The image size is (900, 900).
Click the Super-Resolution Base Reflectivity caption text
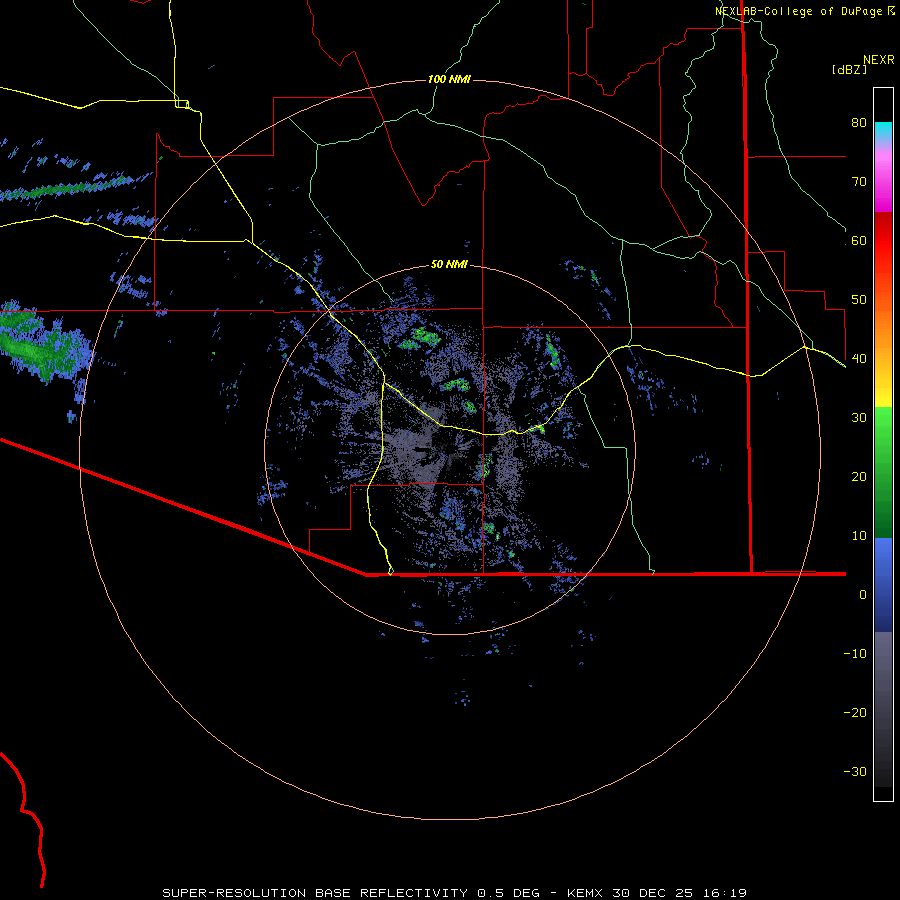pyautogui.click(x=317, y=893)
